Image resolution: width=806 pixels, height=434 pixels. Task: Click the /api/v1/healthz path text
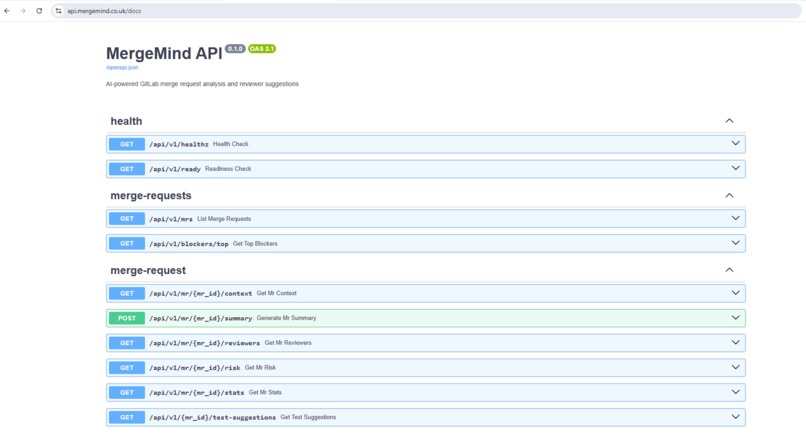coord(179,144)
